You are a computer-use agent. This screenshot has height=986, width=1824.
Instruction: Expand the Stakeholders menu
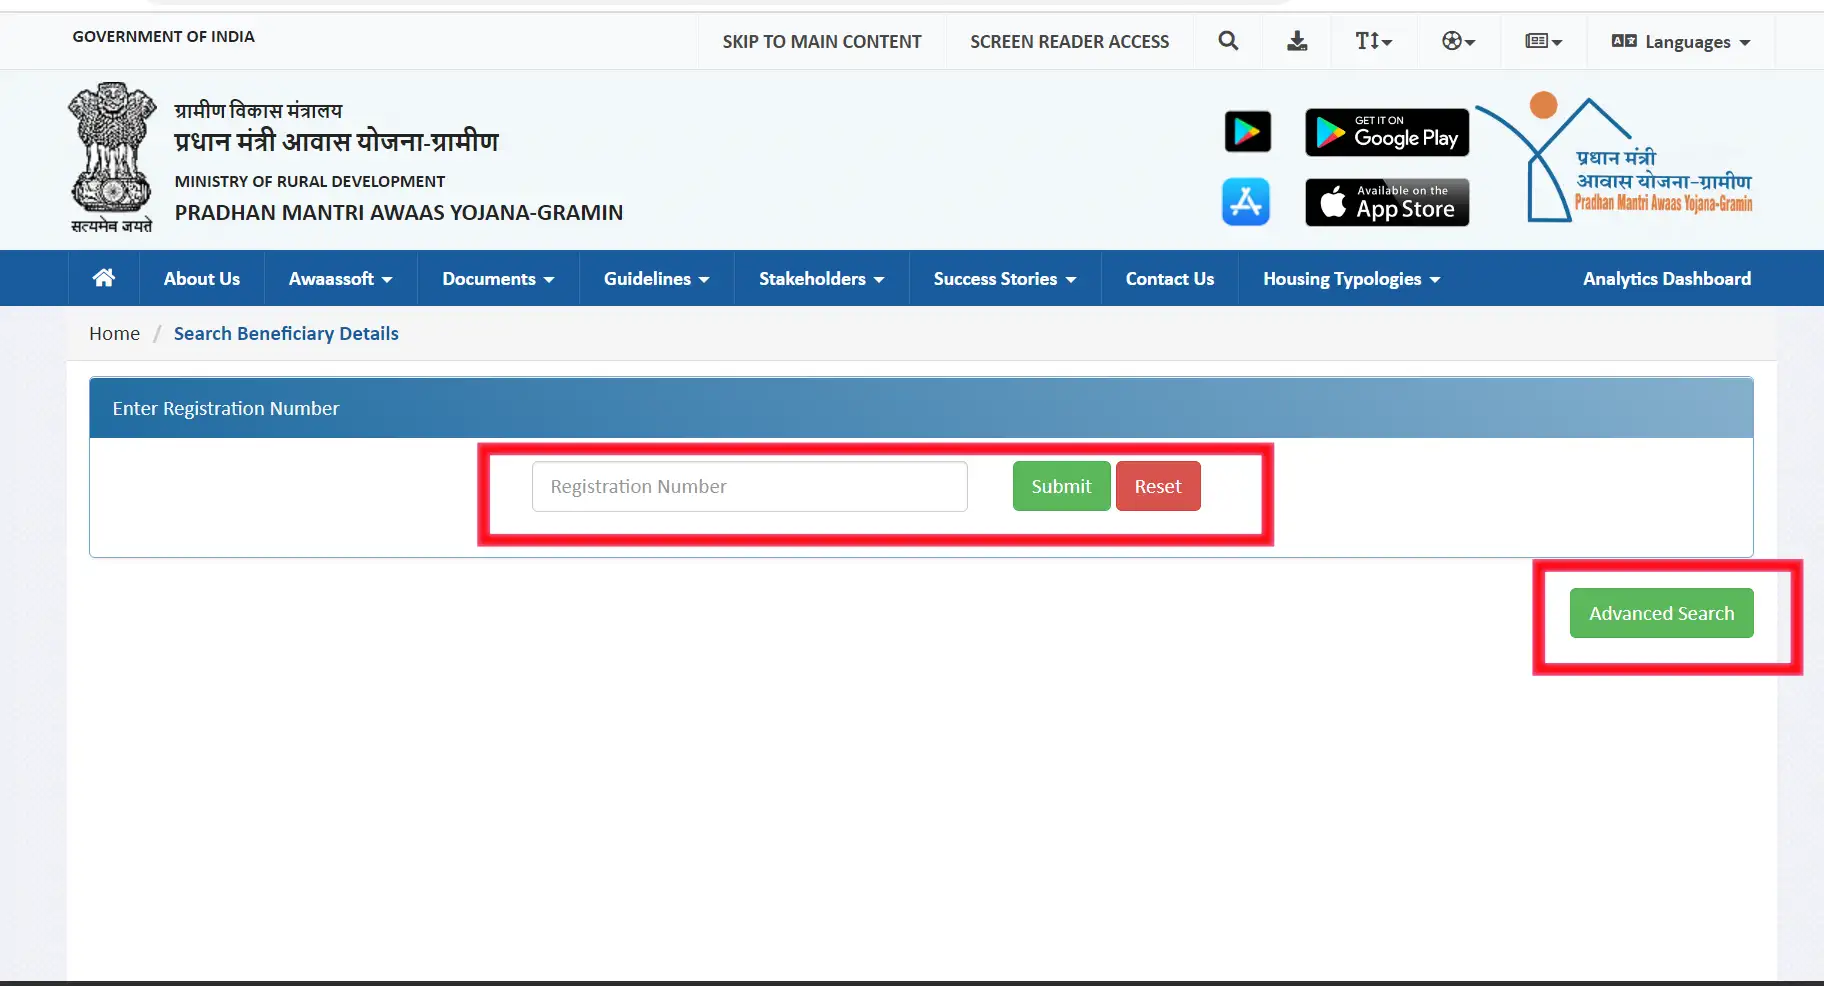pyautogui.click(x=821, y=279)
